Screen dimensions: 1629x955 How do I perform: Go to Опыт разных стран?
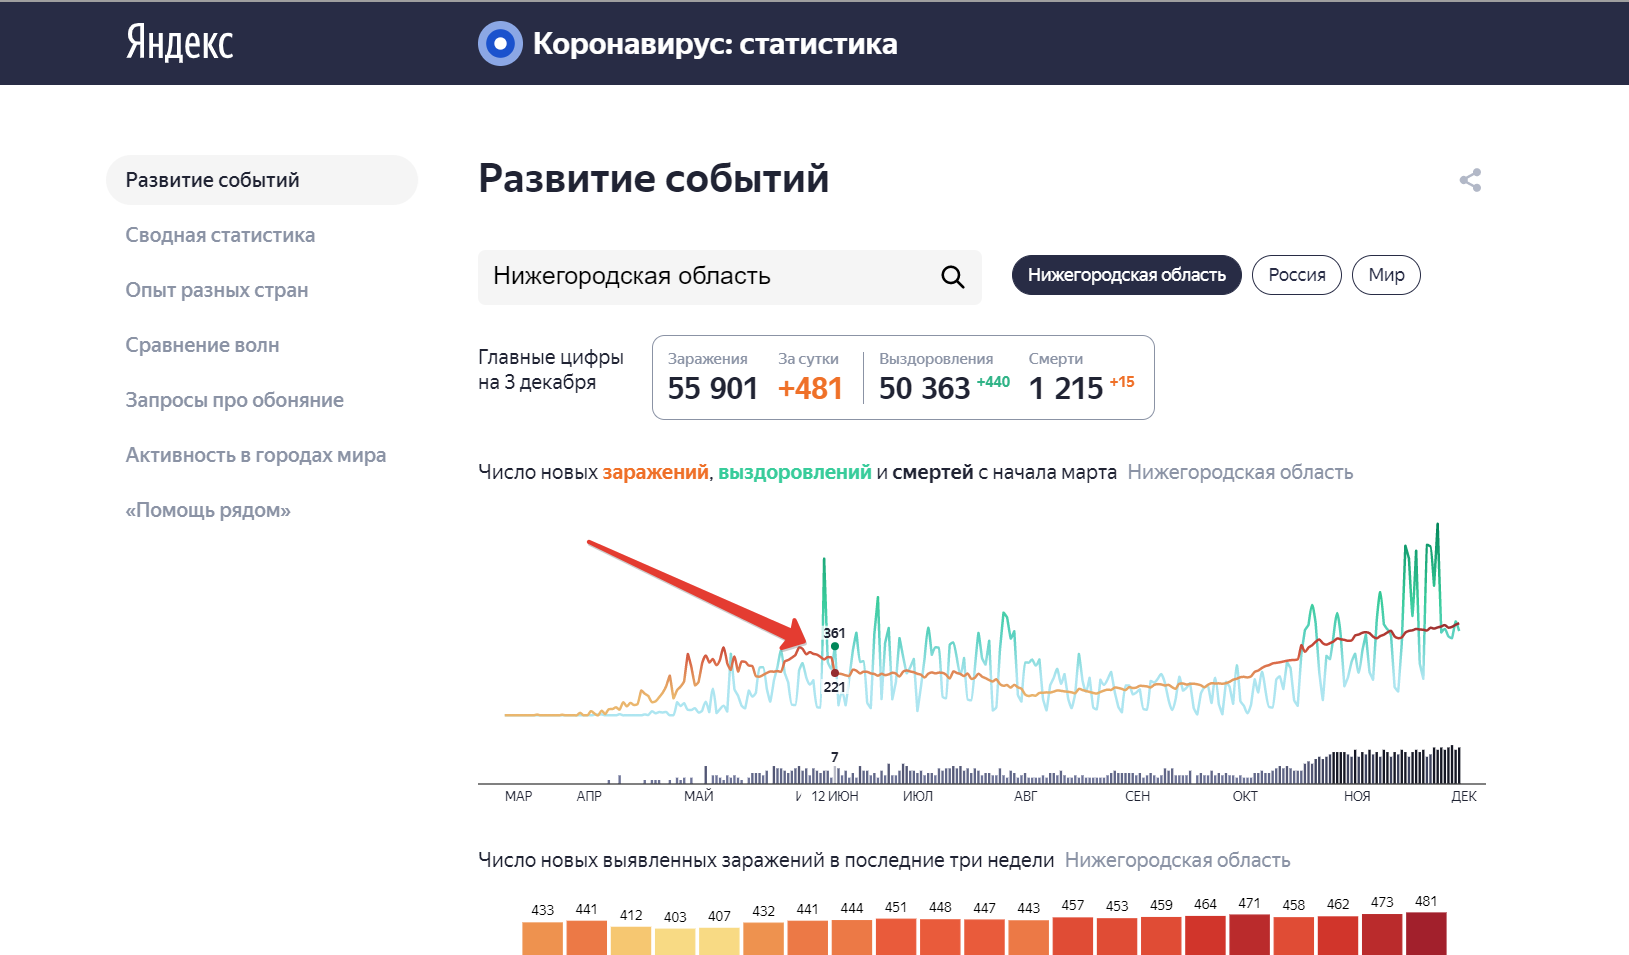coord(216,290)
